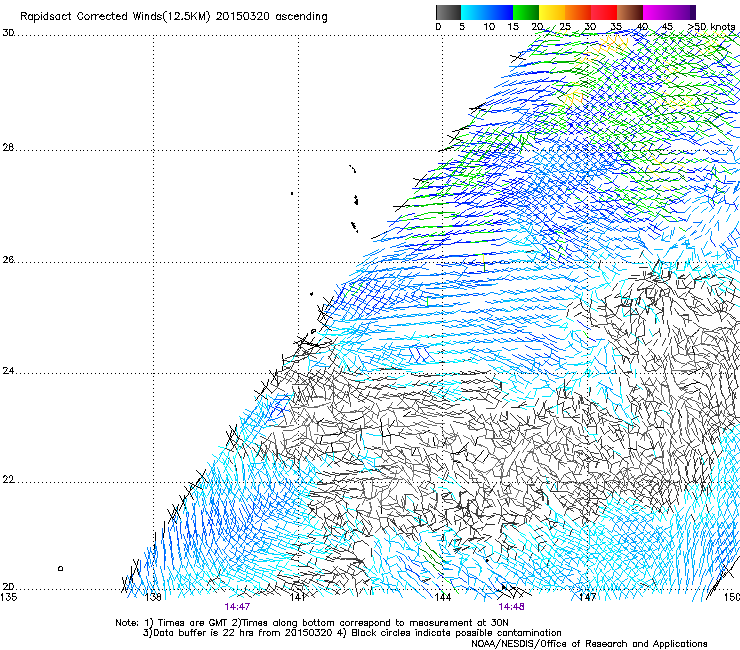
Task: Click the red 30-35 knots legend swatch
Action: pos(604,12)
